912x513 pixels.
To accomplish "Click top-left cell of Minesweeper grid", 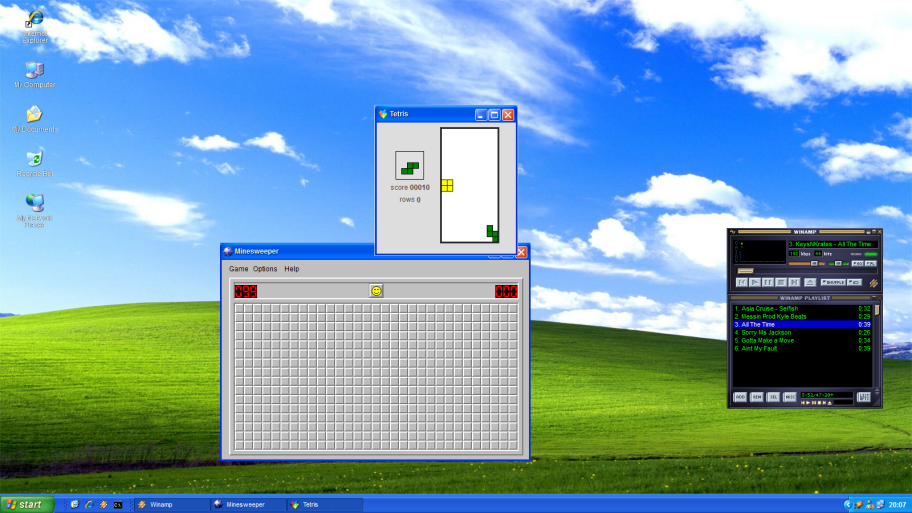I will (x=240, y=309).
